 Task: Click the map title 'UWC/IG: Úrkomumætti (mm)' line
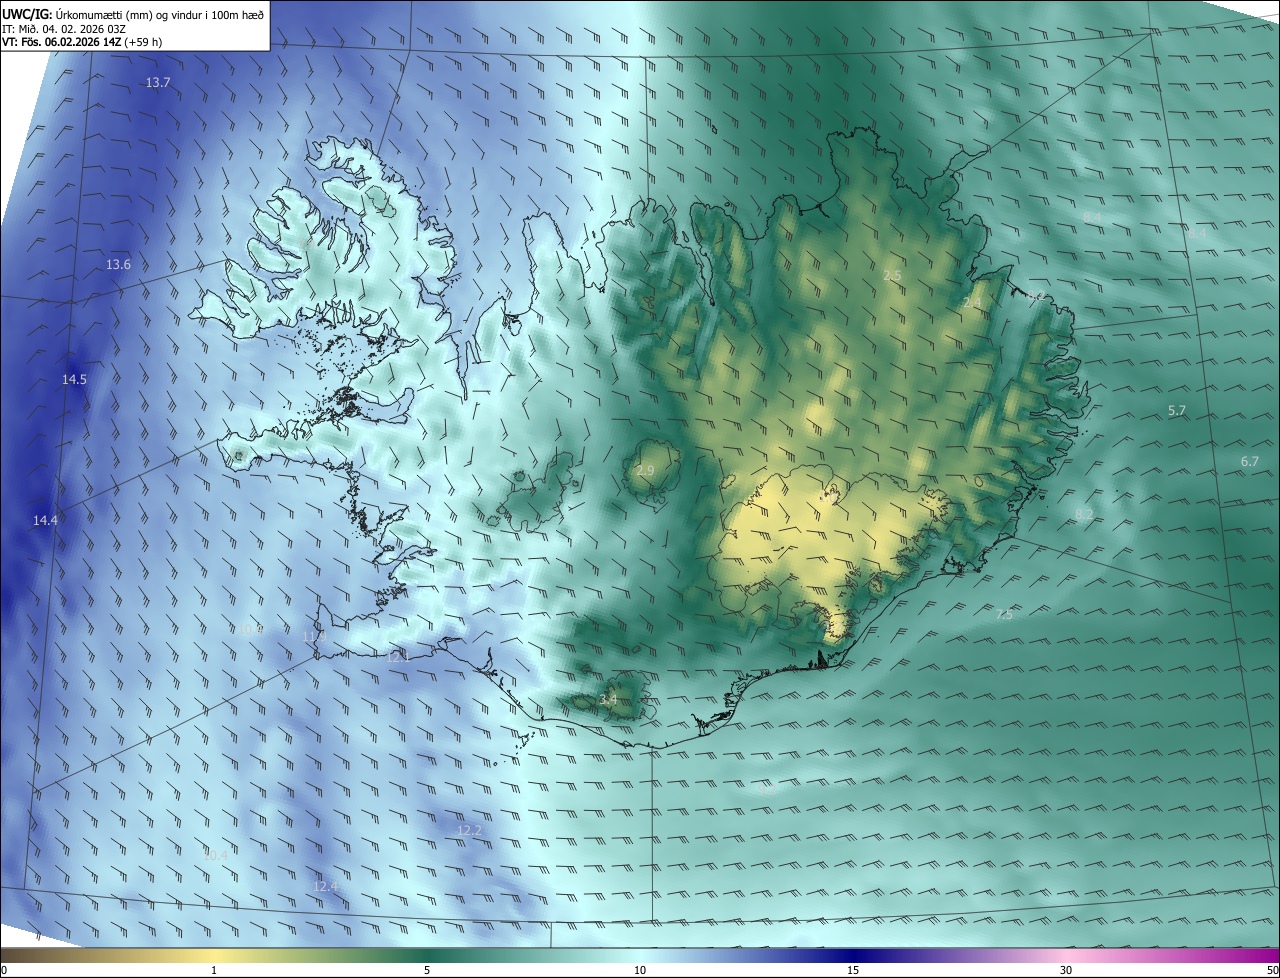[133, 14]
